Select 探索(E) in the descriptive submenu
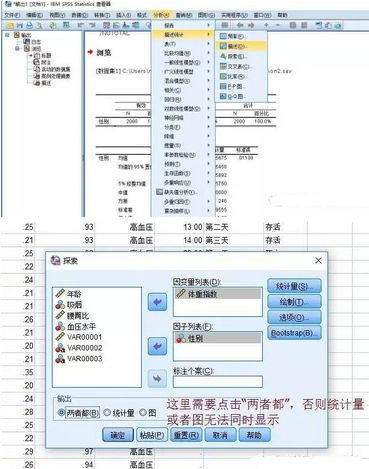 tap(241, 56)
